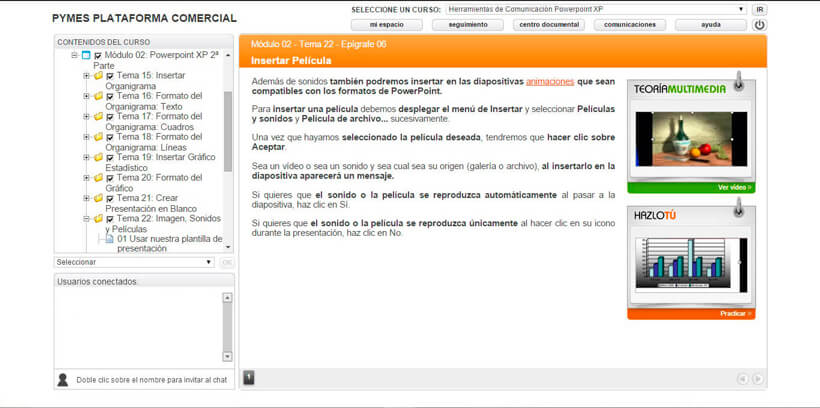Click the orange 'Practicar' button

(691, 314)
